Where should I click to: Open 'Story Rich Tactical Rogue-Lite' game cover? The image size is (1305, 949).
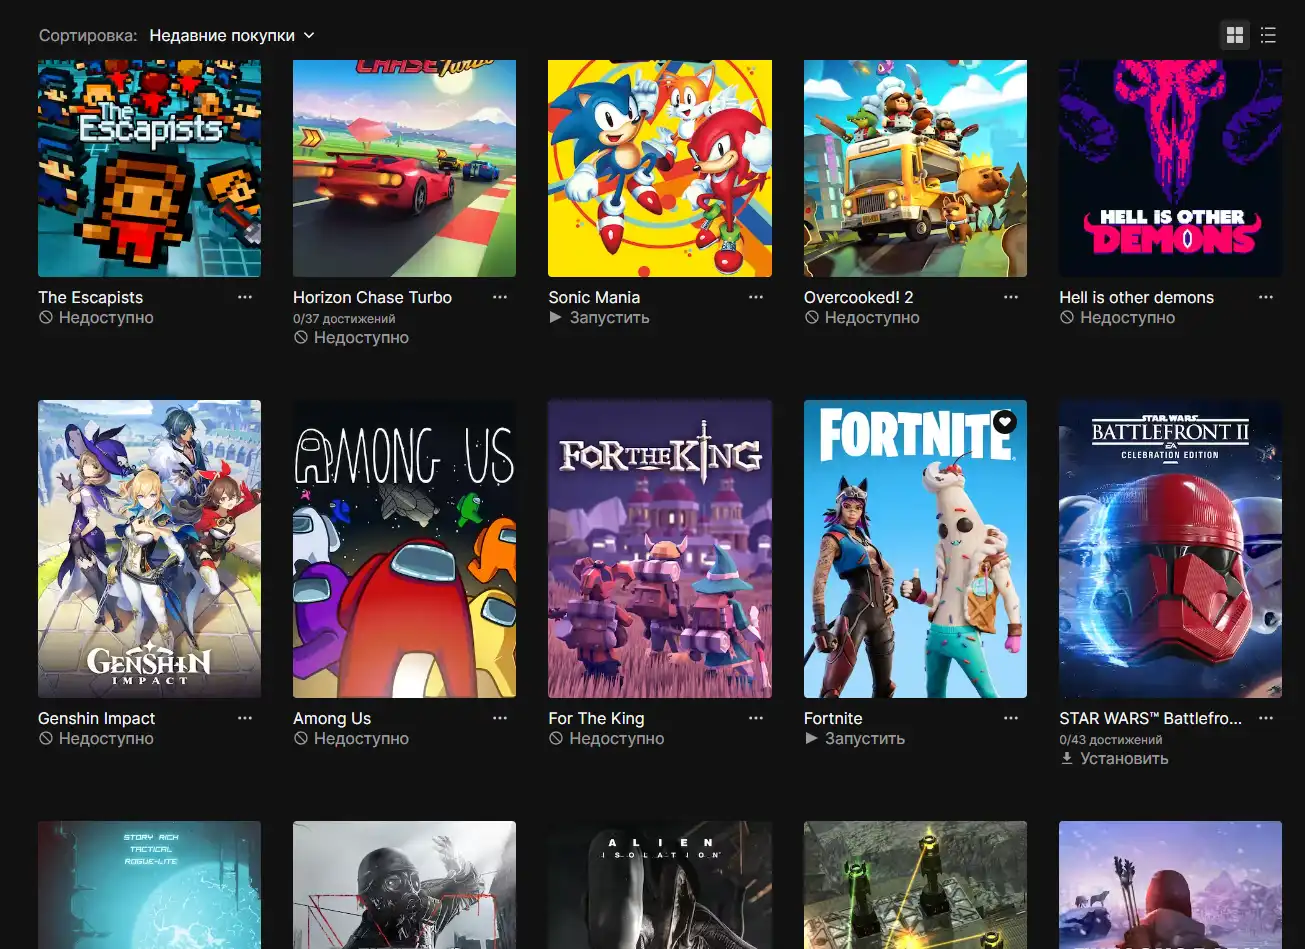tap(149, 885)
